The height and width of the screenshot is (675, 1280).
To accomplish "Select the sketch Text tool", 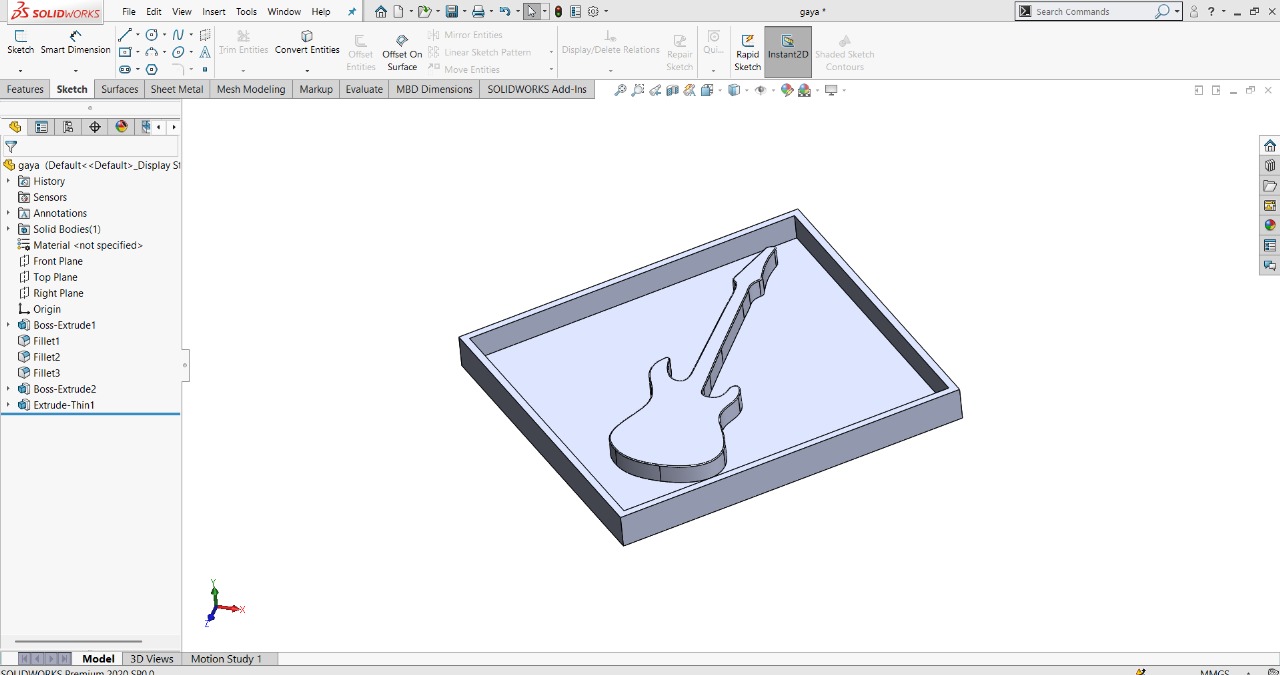I will point(205,52).
